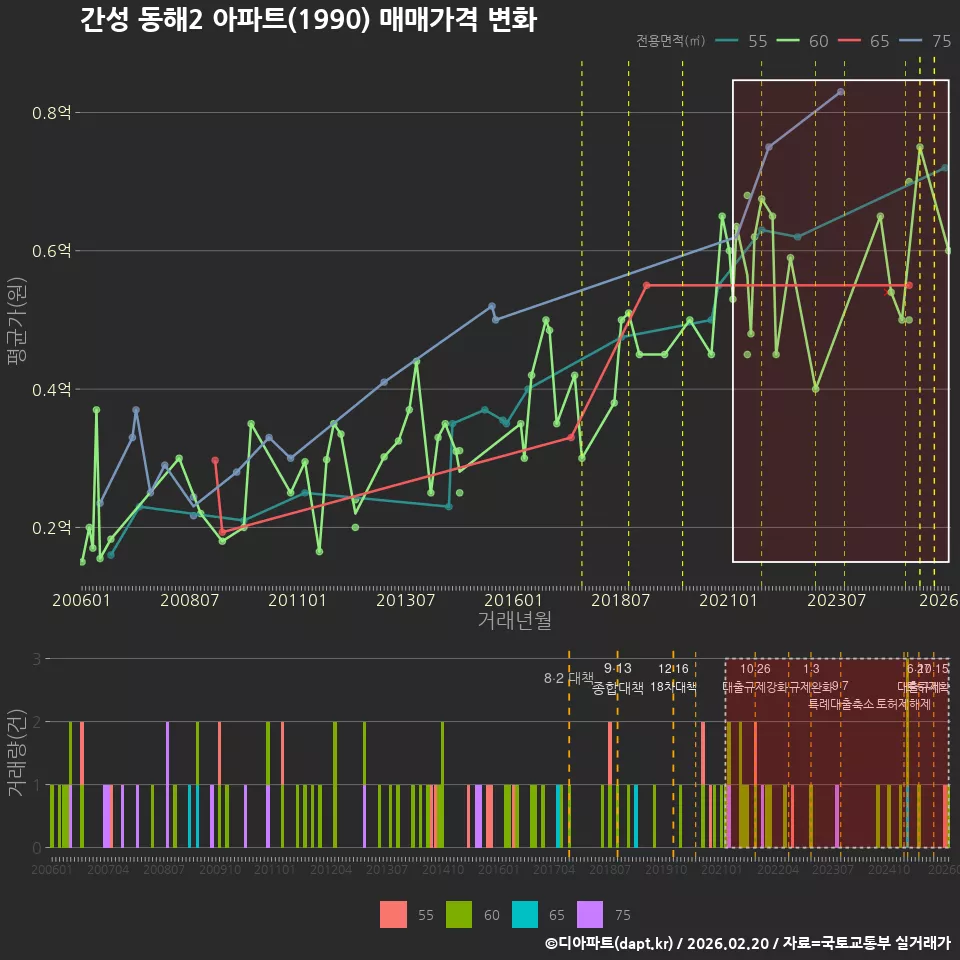Click the 거래년월 x-axis title
This screenshot has width=960, height=960.
point(514,620)
